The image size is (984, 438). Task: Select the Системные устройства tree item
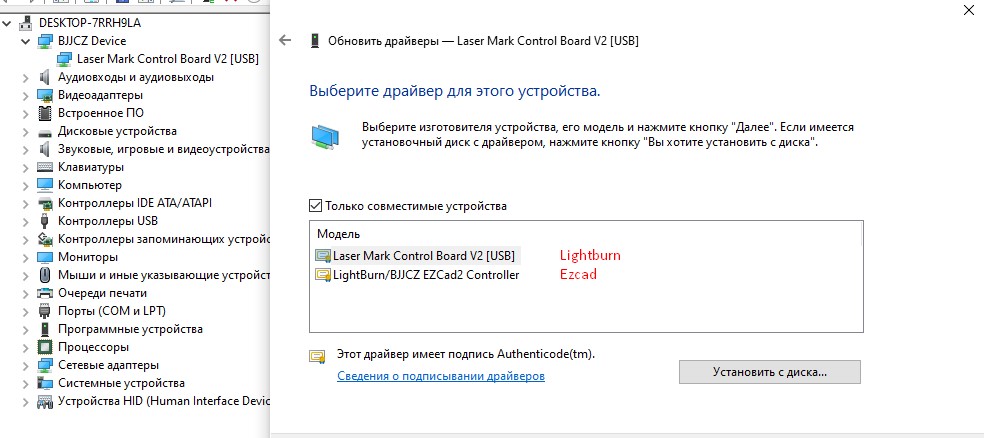pyautogui.click(x=121, y=383)
